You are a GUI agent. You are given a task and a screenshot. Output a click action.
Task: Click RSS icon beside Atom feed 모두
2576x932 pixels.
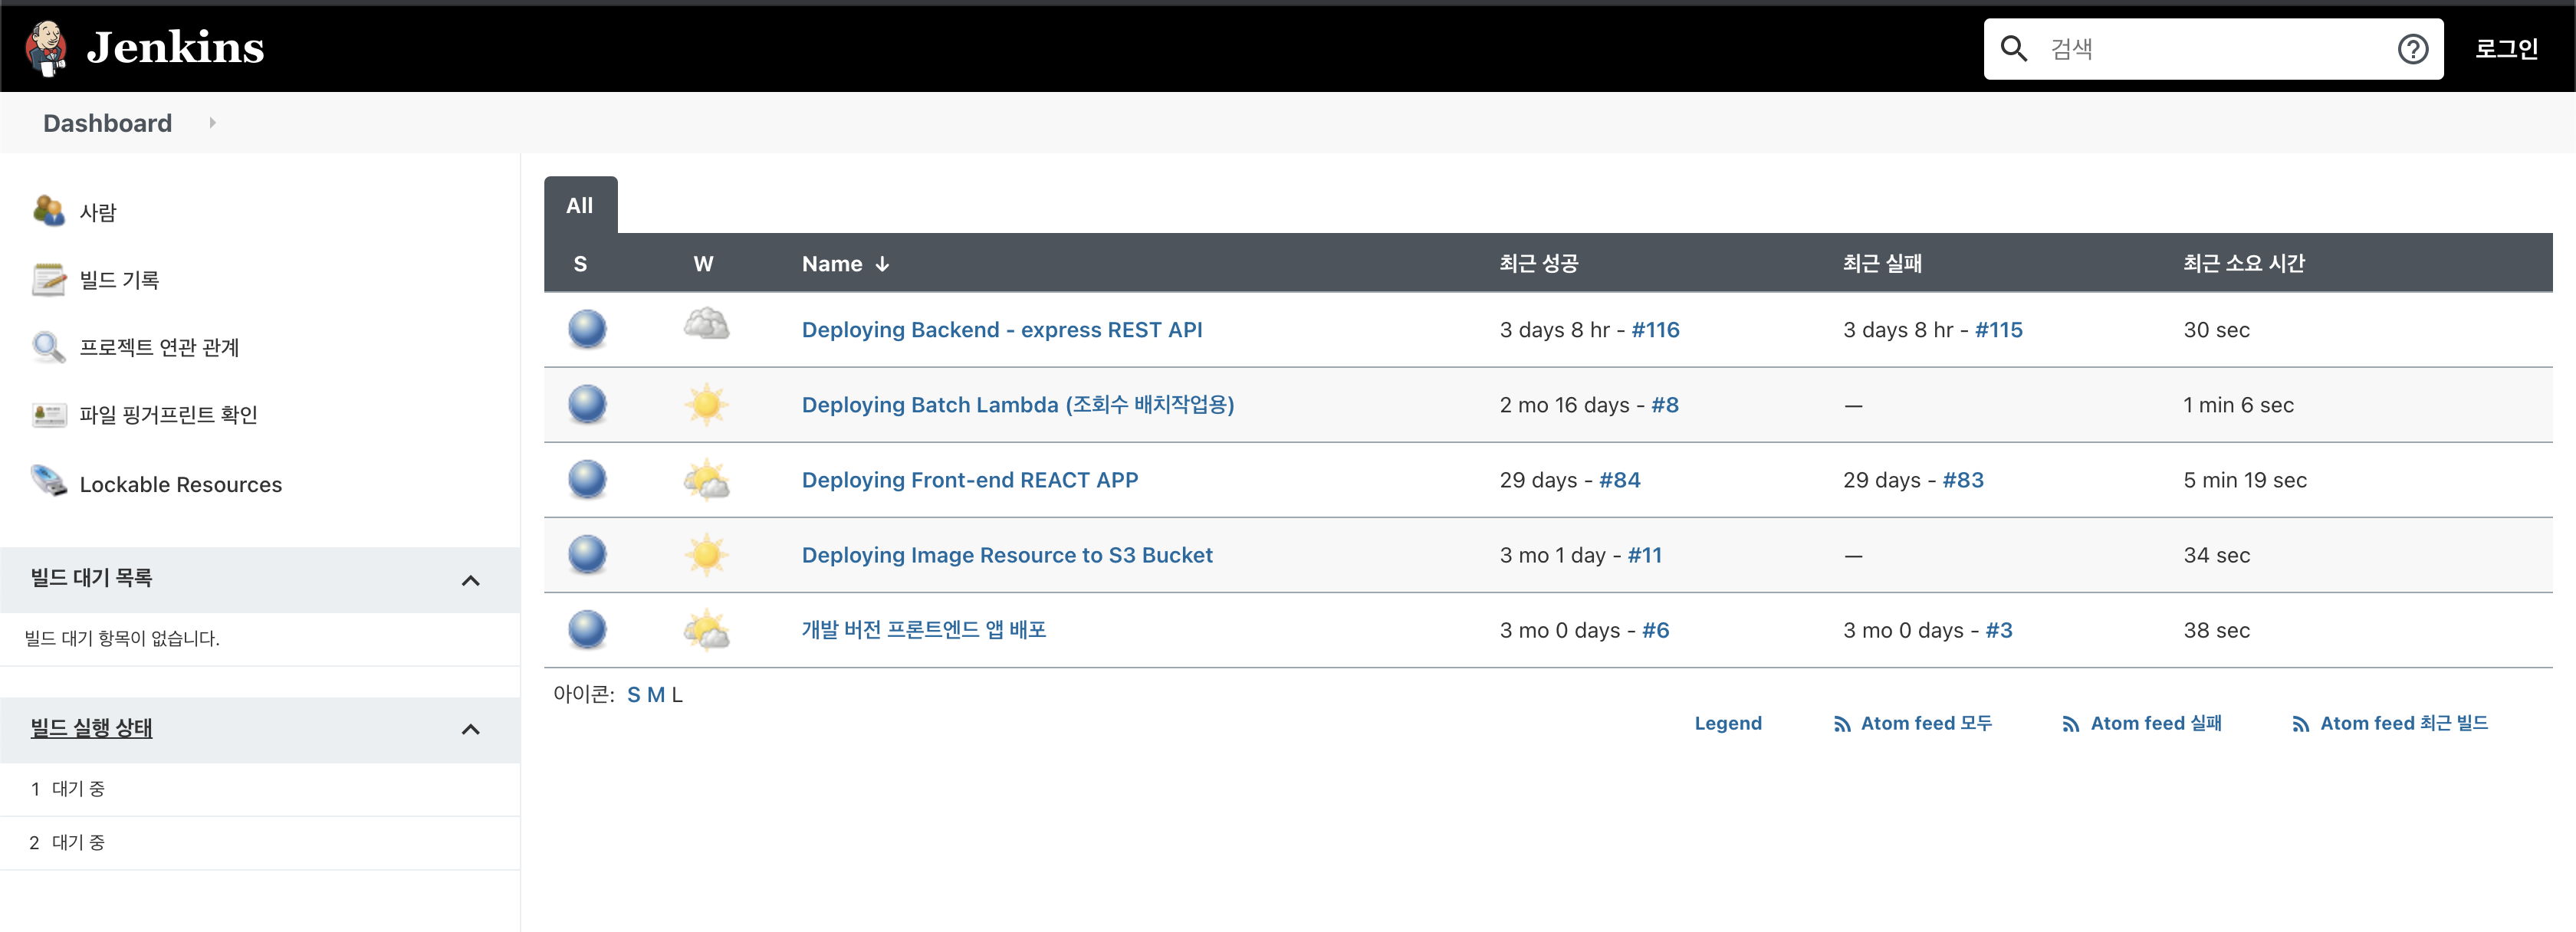click(x=1842, y=724)
